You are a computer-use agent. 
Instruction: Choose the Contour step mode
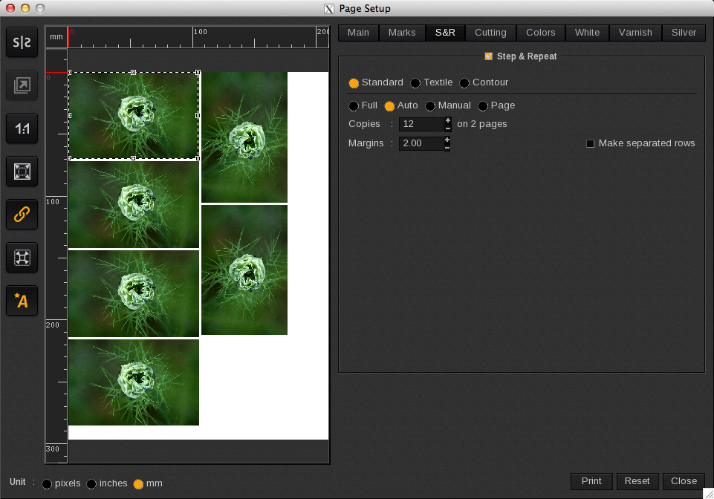465,83
